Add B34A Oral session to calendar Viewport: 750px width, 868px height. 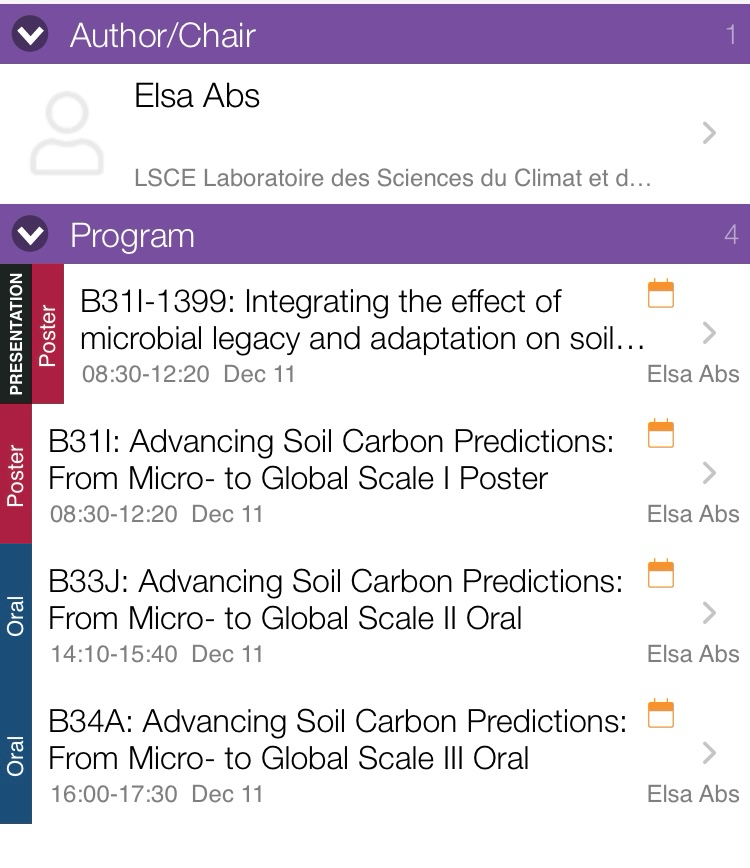(x=661, y=714)
